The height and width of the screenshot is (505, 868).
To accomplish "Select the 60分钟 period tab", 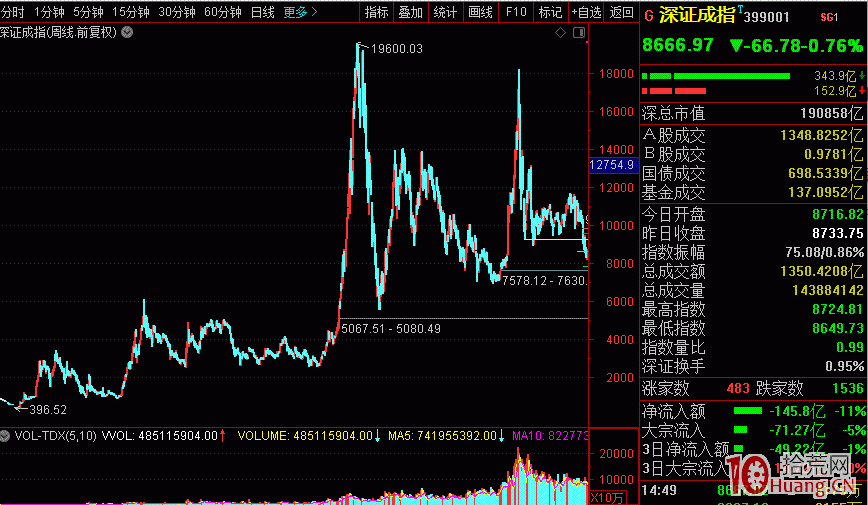I will pos(223,12).
